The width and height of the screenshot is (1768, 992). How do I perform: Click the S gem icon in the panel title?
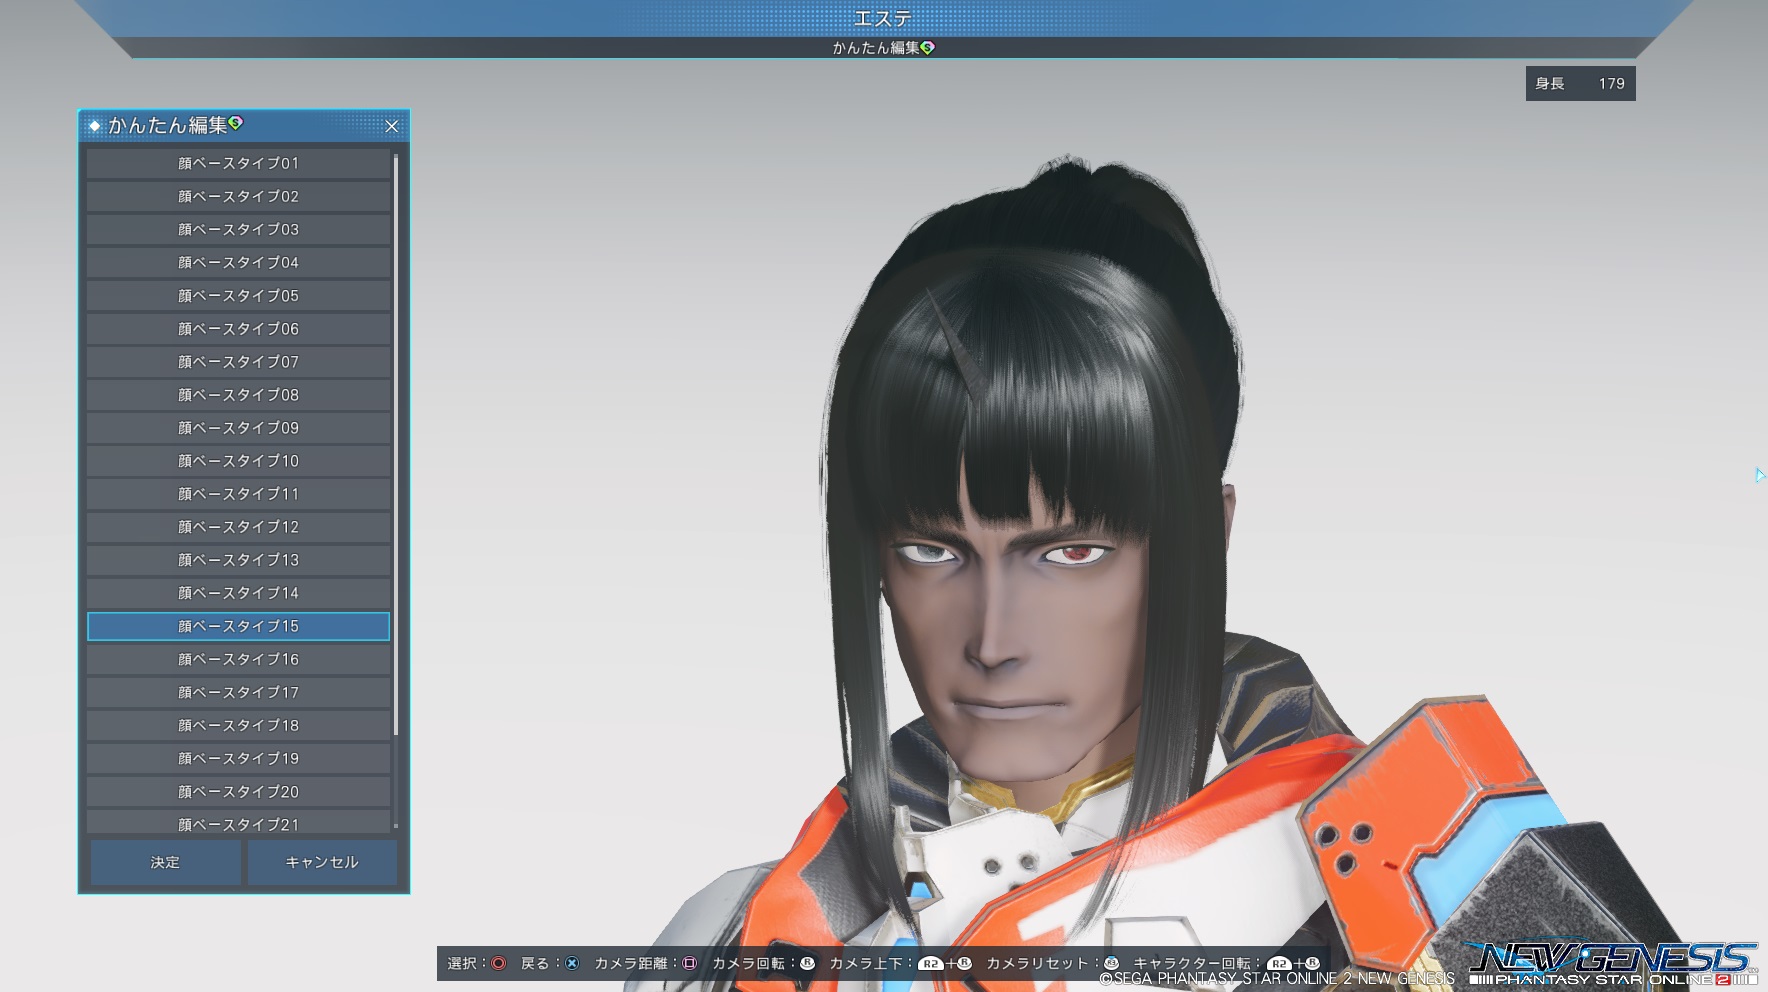[236, 123]
